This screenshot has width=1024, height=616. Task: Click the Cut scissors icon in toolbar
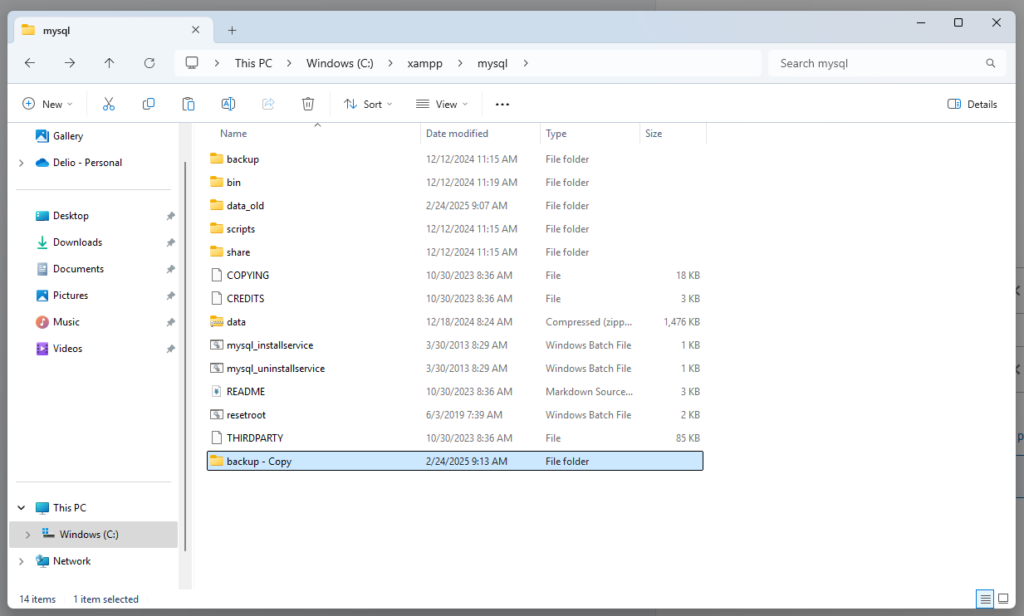pos(109,104)
